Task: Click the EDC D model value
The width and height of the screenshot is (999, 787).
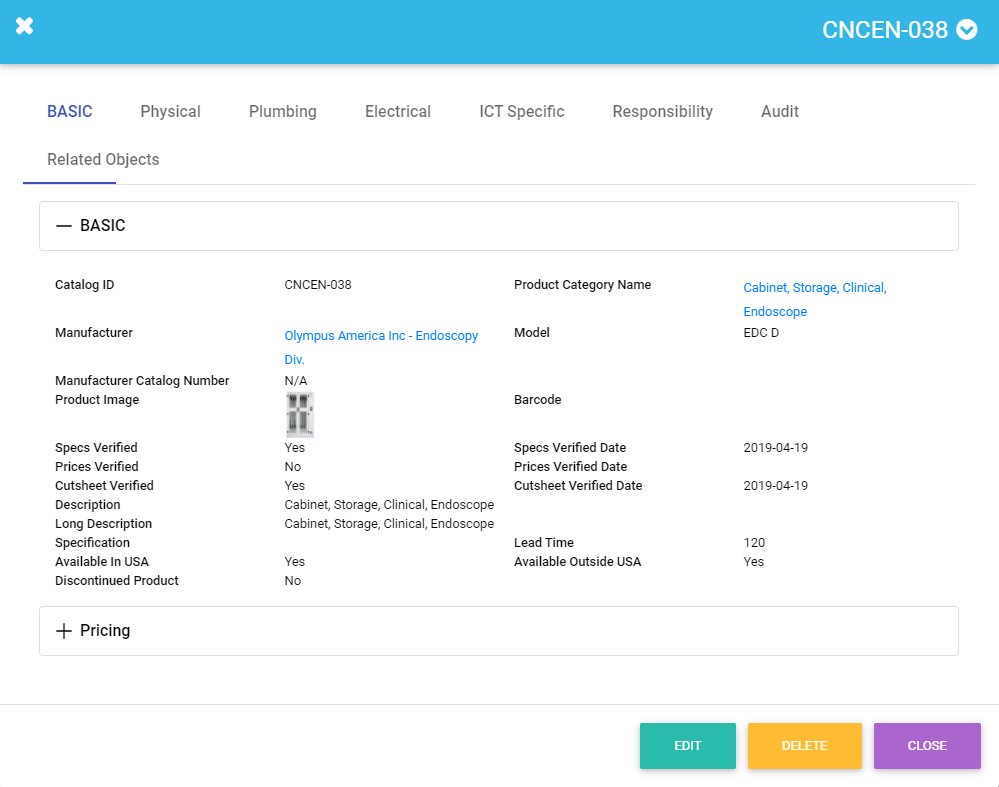Action: [x=761, y=333]
